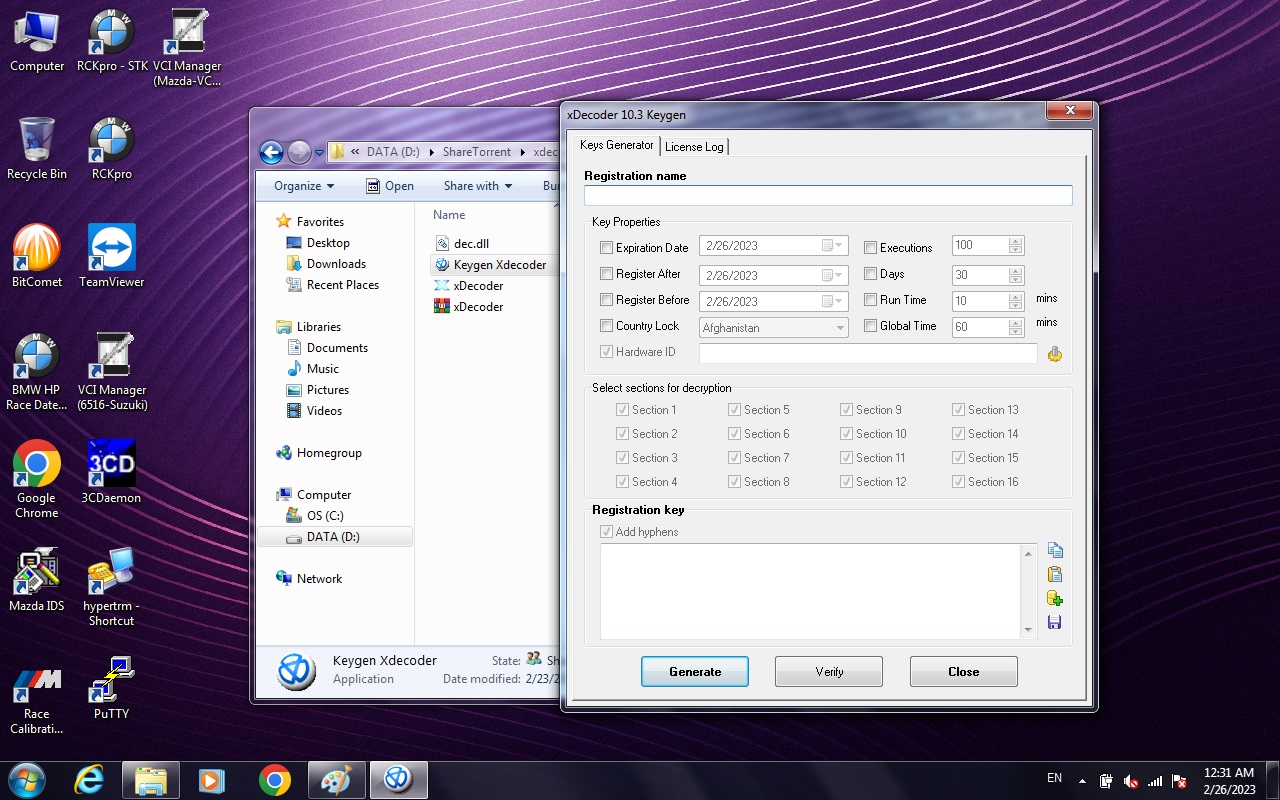Click the ShareTorrent breadcrumb in address bar

[x=477, y=152]
